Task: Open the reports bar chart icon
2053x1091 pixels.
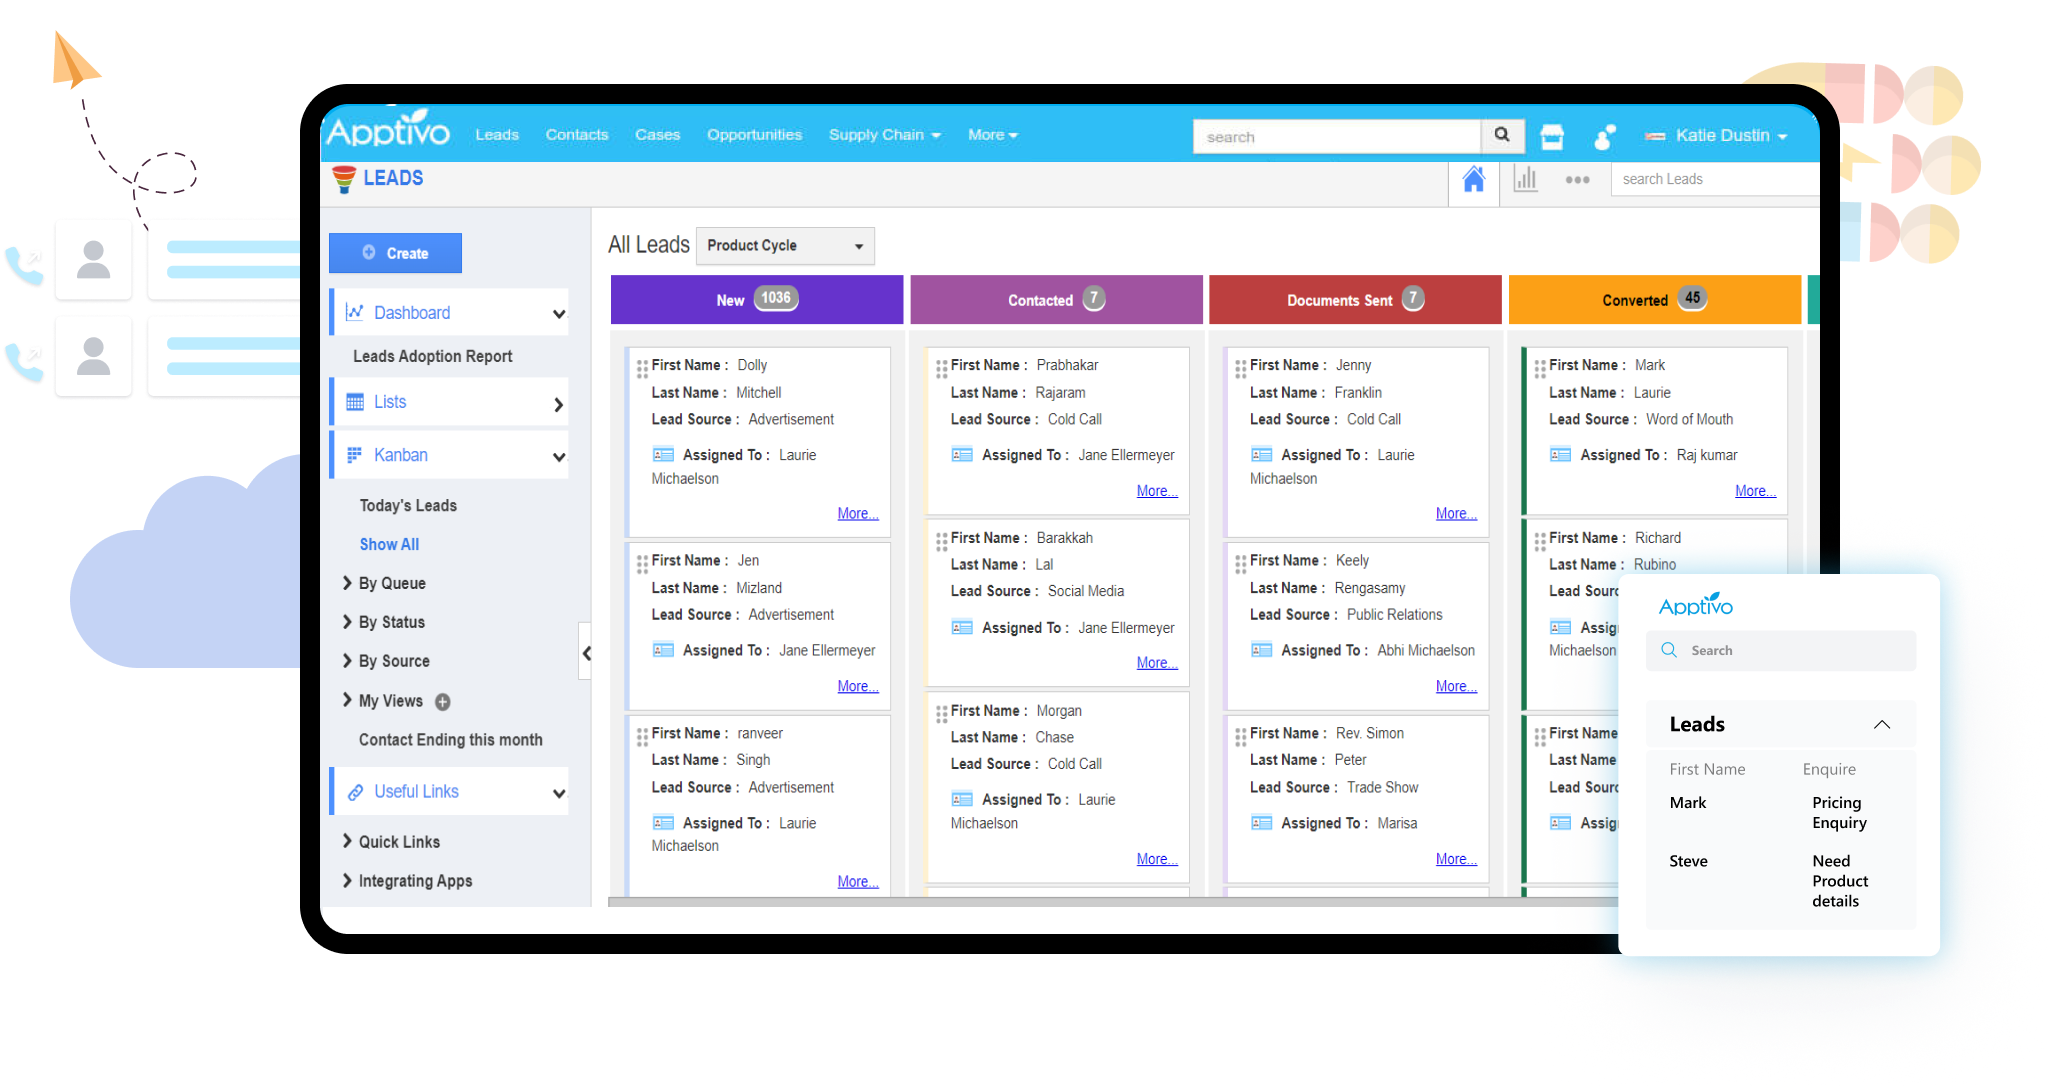Action: pos(1525,180)
